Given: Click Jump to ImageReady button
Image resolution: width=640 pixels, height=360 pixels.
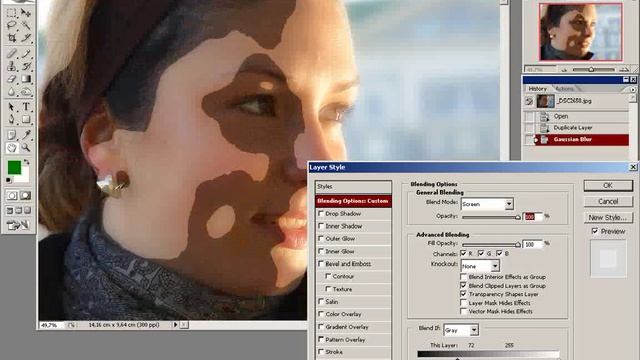Looking at the screenshot, I should pos(18,225).
